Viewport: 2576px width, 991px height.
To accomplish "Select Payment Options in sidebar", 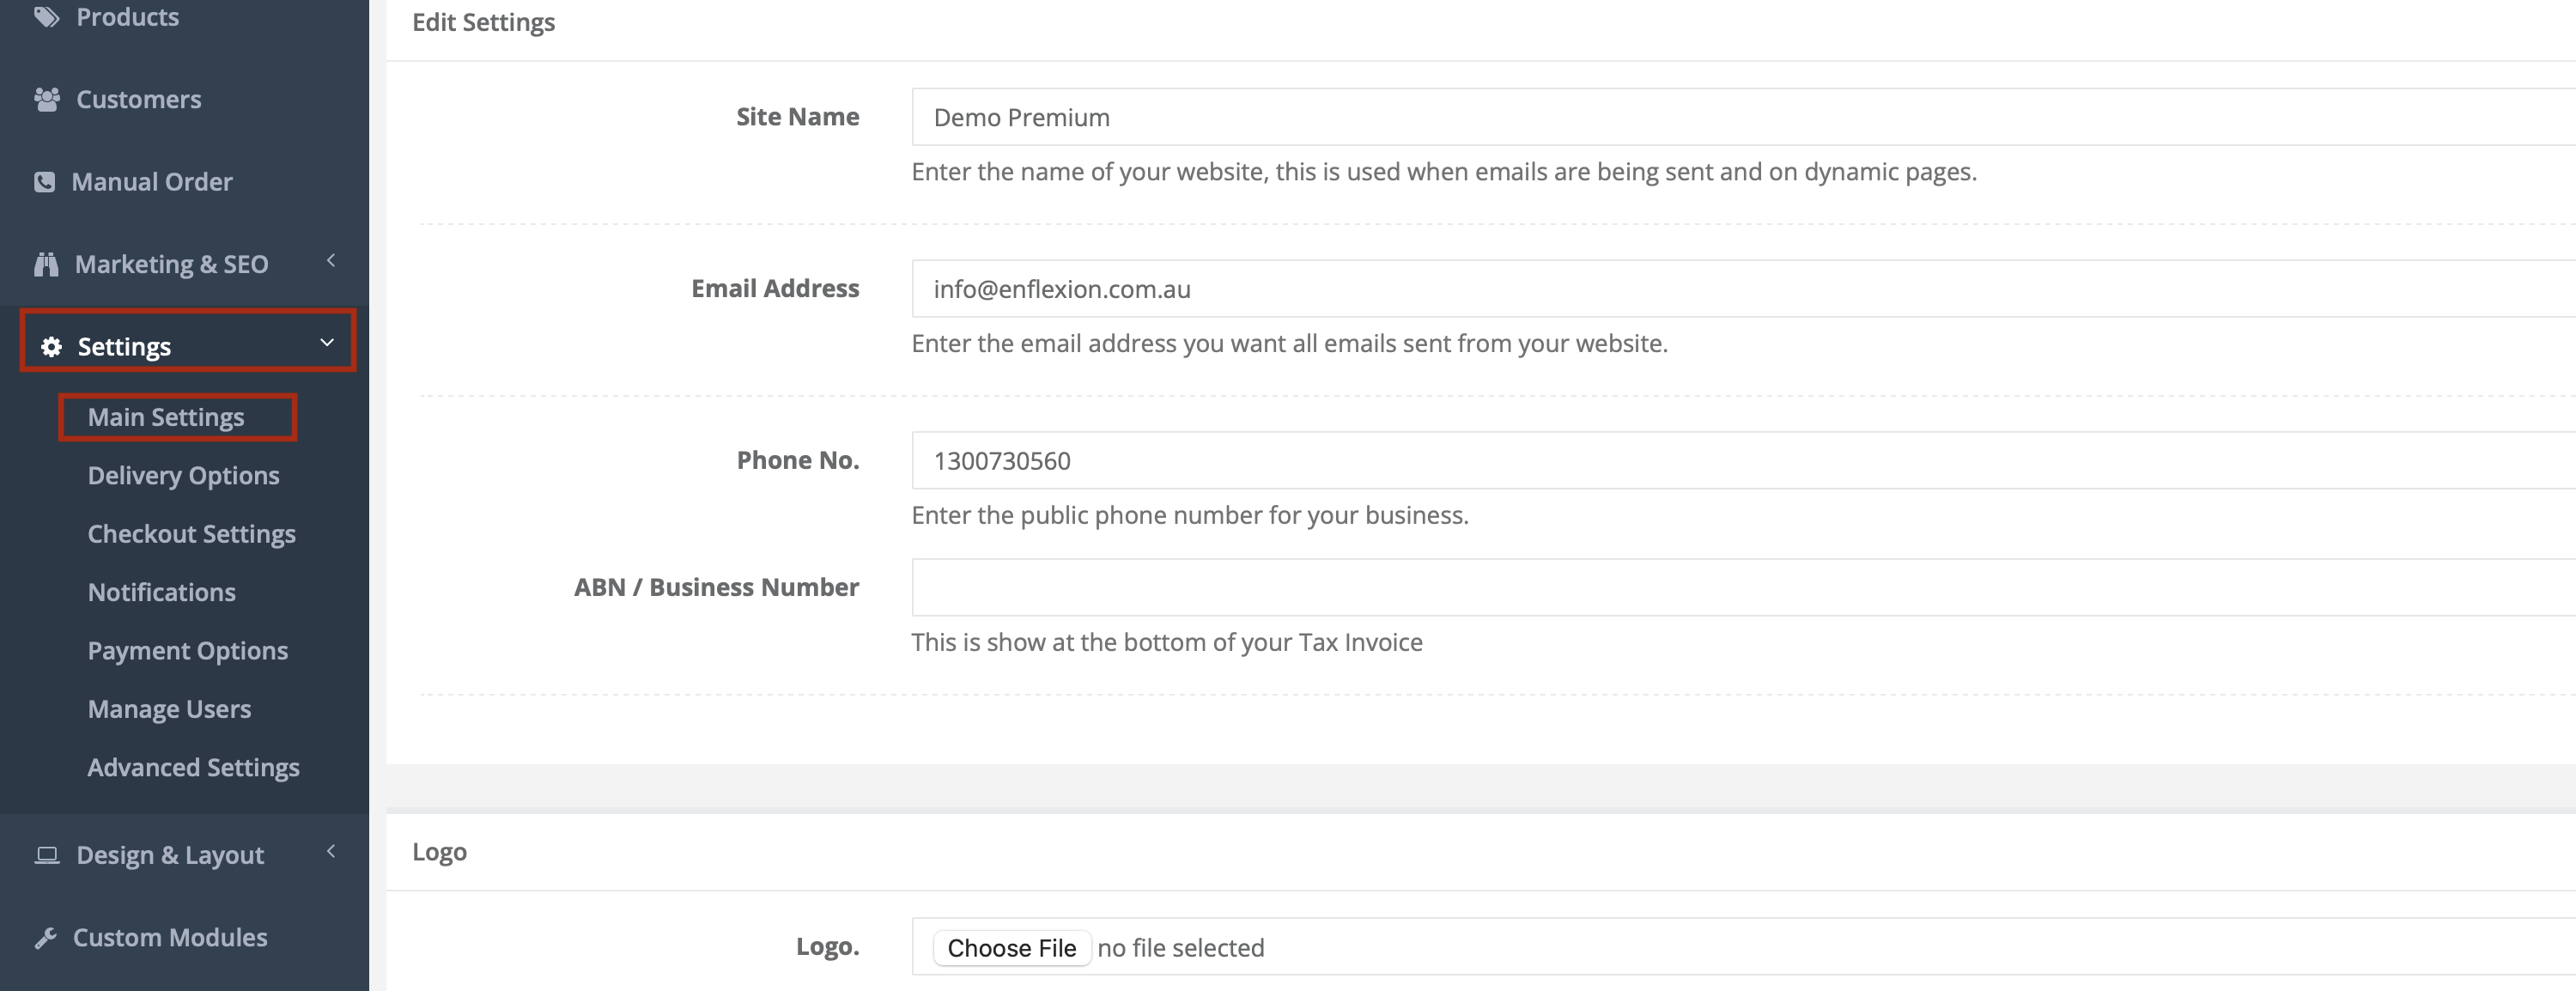I will [x=187, y=651].
